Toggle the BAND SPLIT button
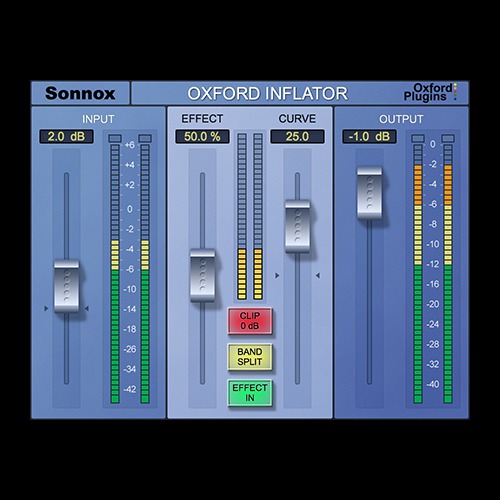 pos(250,357)
